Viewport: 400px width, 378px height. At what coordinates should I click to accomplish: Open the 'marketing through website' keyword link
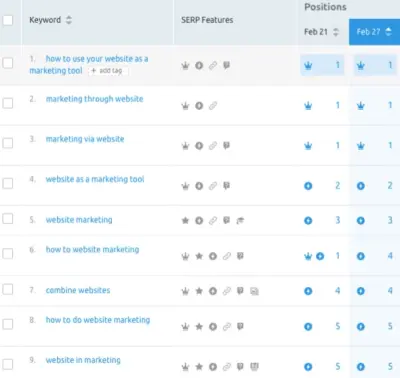pyautogui.click(x=95, y=99)
